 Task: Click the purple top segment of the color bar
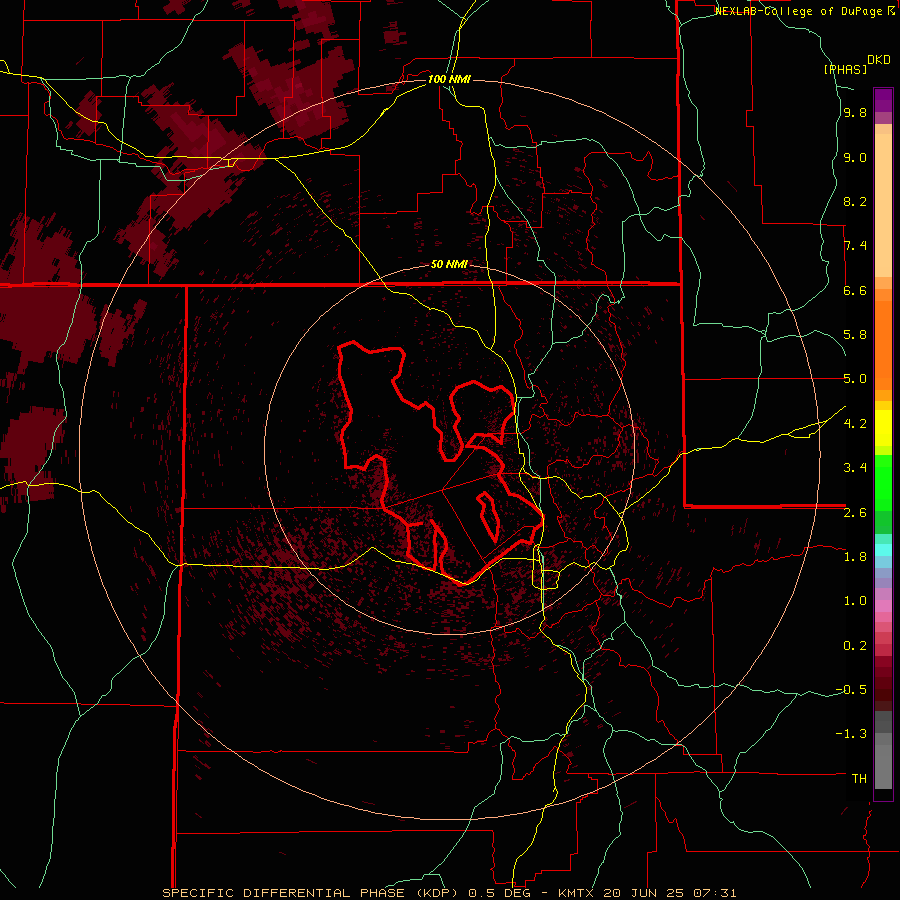883,100
